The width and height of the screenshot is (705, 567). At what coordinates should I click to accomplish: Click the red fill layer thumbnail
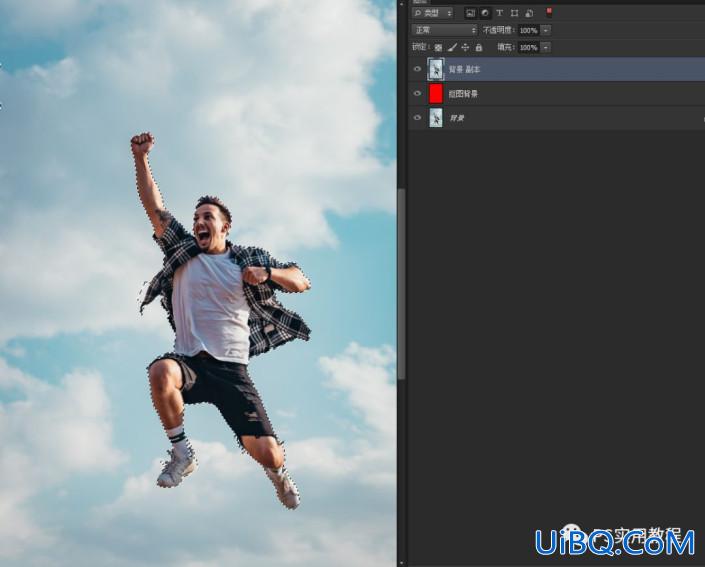click(436, 94)
